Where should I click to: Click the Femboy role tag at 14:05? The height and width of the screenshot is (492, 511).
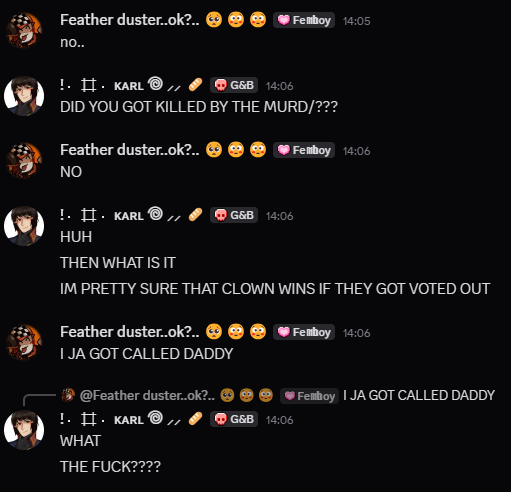click(304, 20)
